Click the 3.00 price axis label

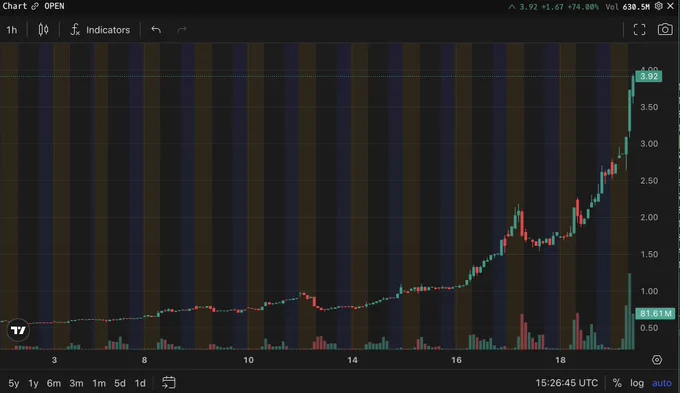pos(649,144)
